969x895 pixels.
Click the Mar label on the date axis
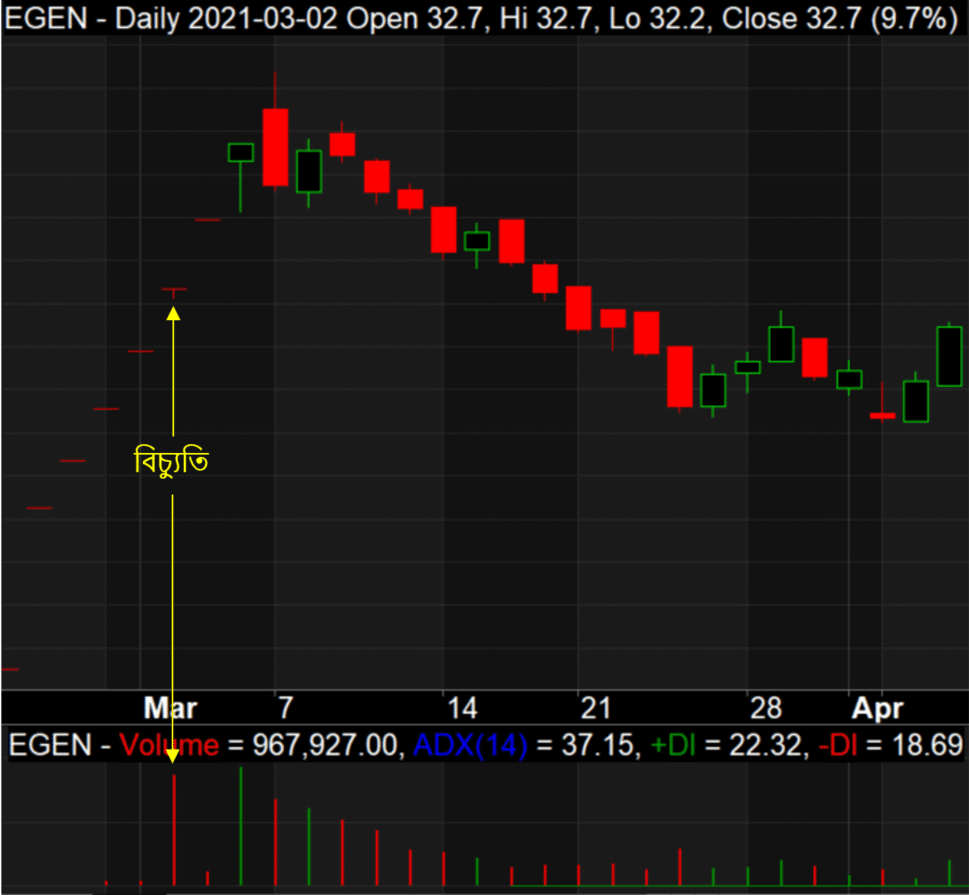coord(170,709)
